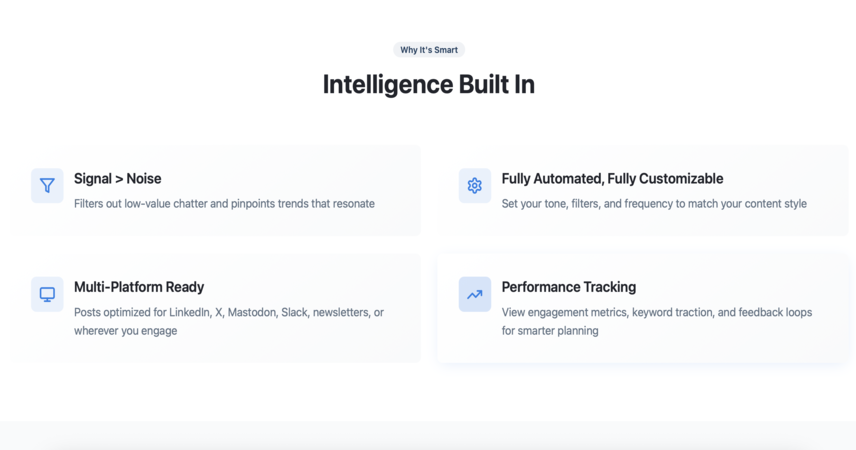Click text about filtering low-value chatter

(224, 204)
